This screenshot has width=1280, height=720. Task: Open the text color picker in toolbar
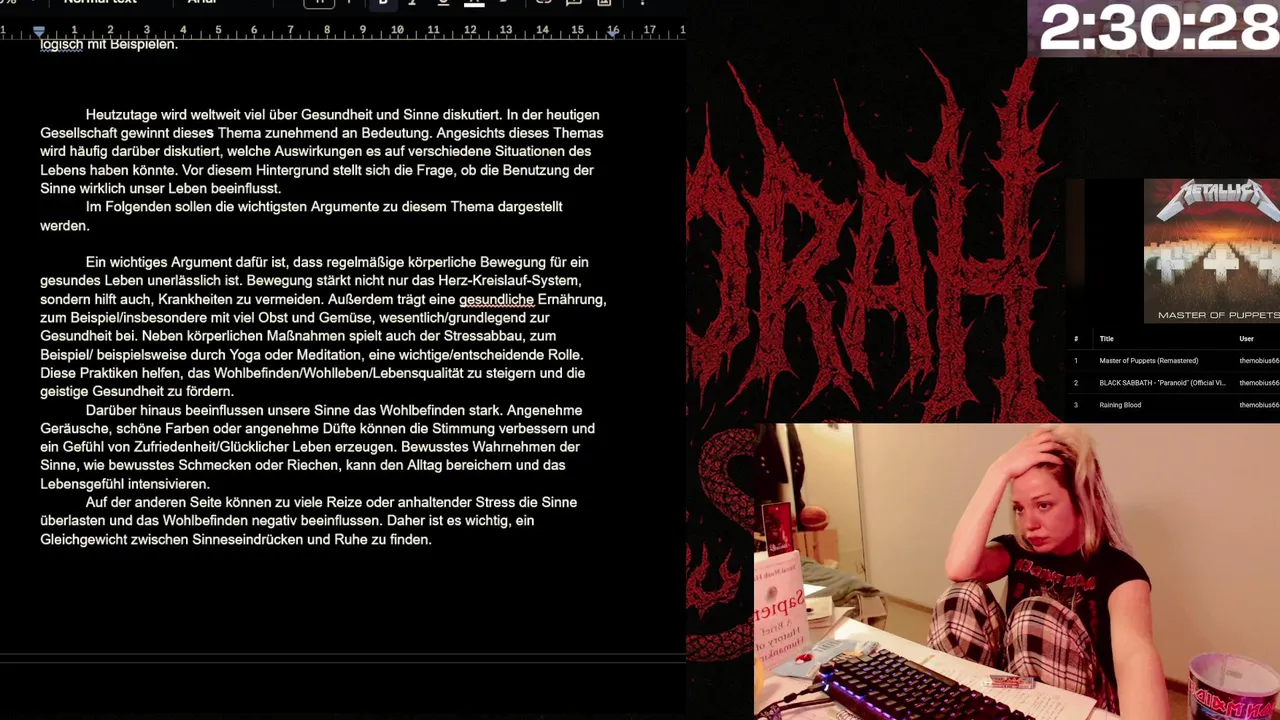click(474, 3)
